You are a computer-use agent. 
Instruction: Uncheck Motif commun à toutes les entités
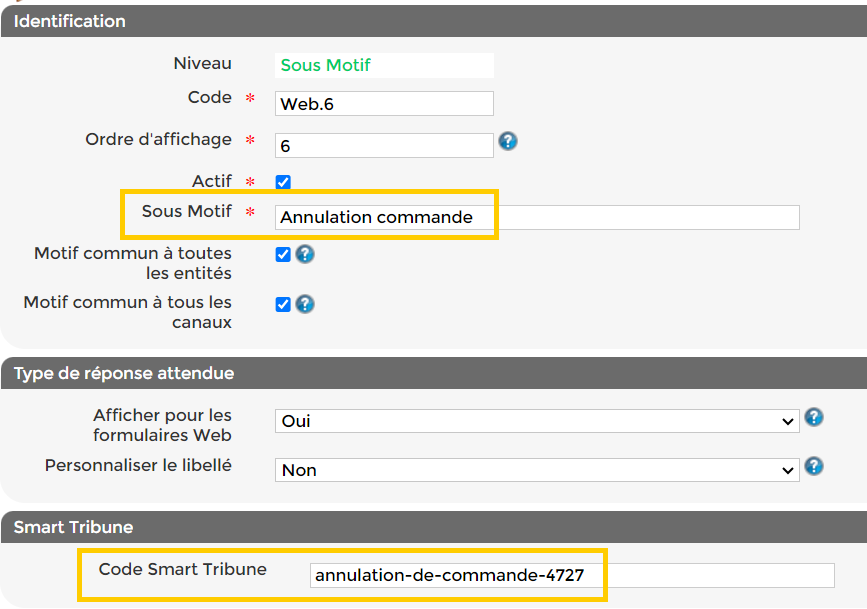coord(283,254)
